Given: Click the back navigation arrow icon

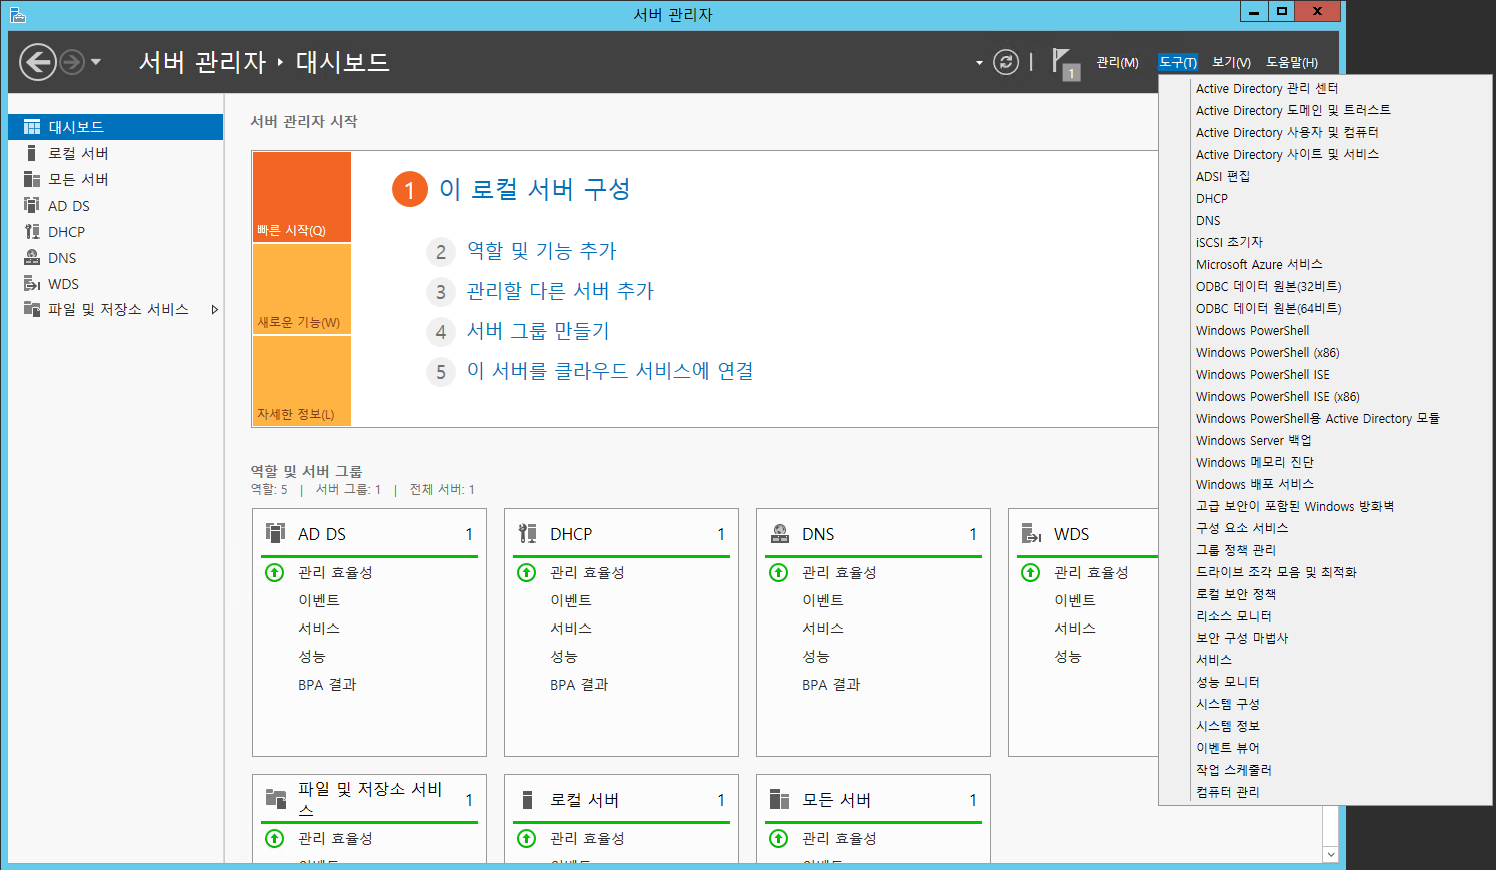Looking at the screenshot, I should [x=38, y=62].
